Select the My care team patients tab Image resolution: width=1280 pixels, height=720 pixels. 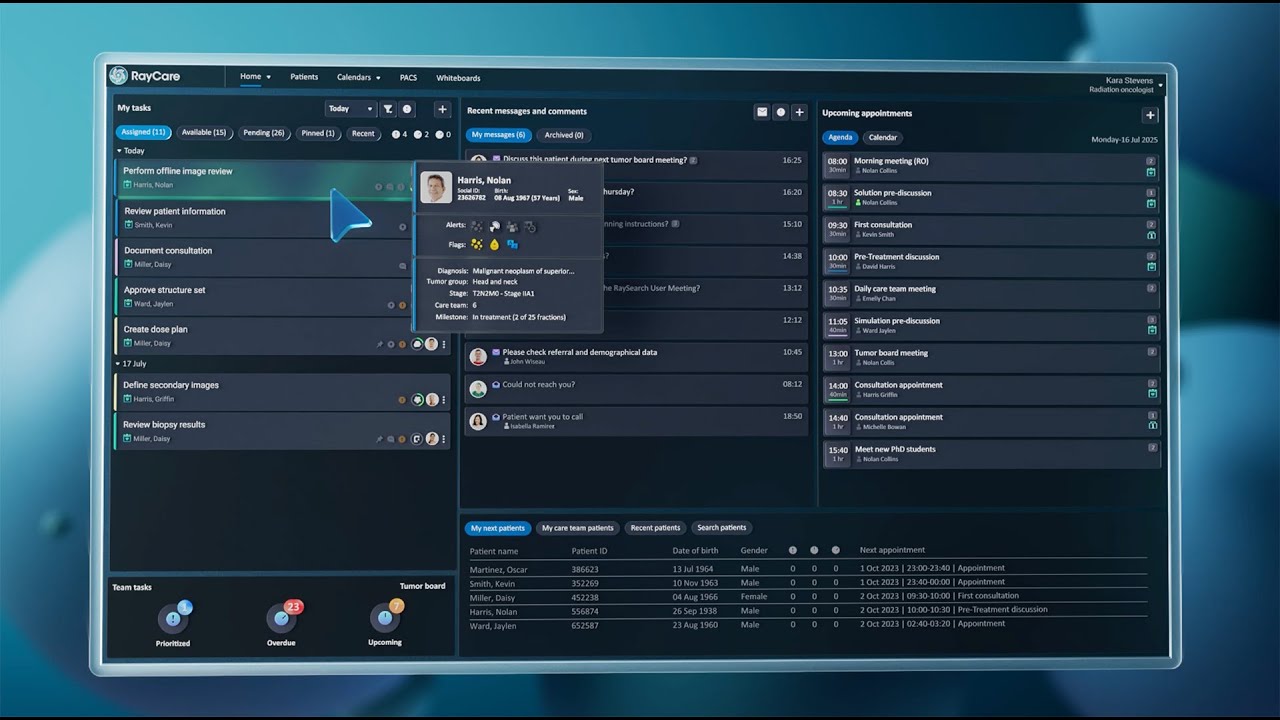pyautogui.click(x=578, y=528)
